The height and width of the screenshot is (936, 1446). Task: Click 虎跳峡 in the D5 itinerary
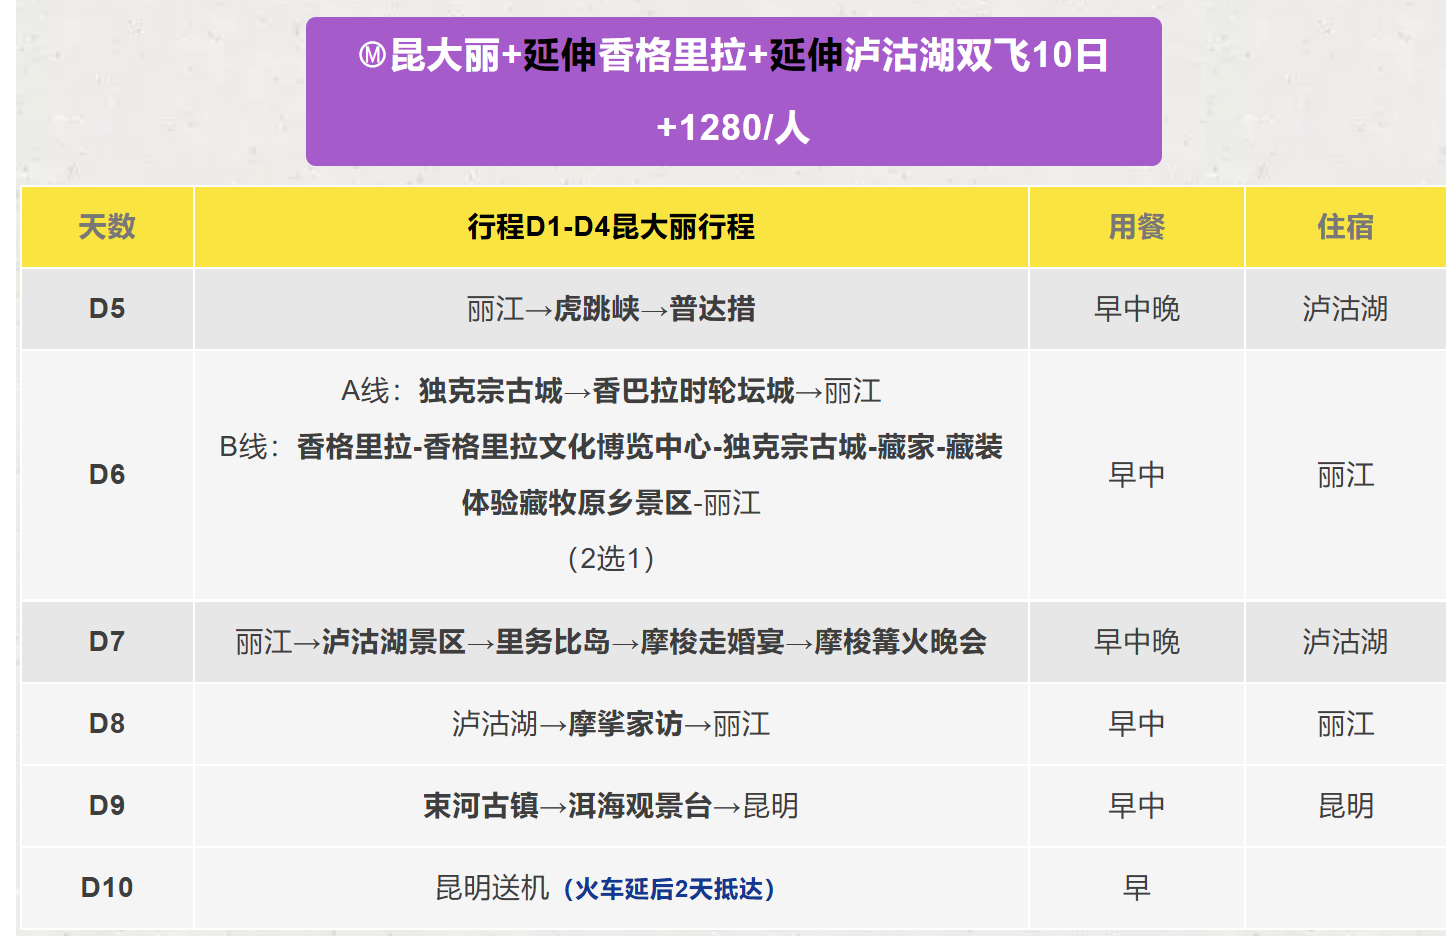(x=596, y=309)
